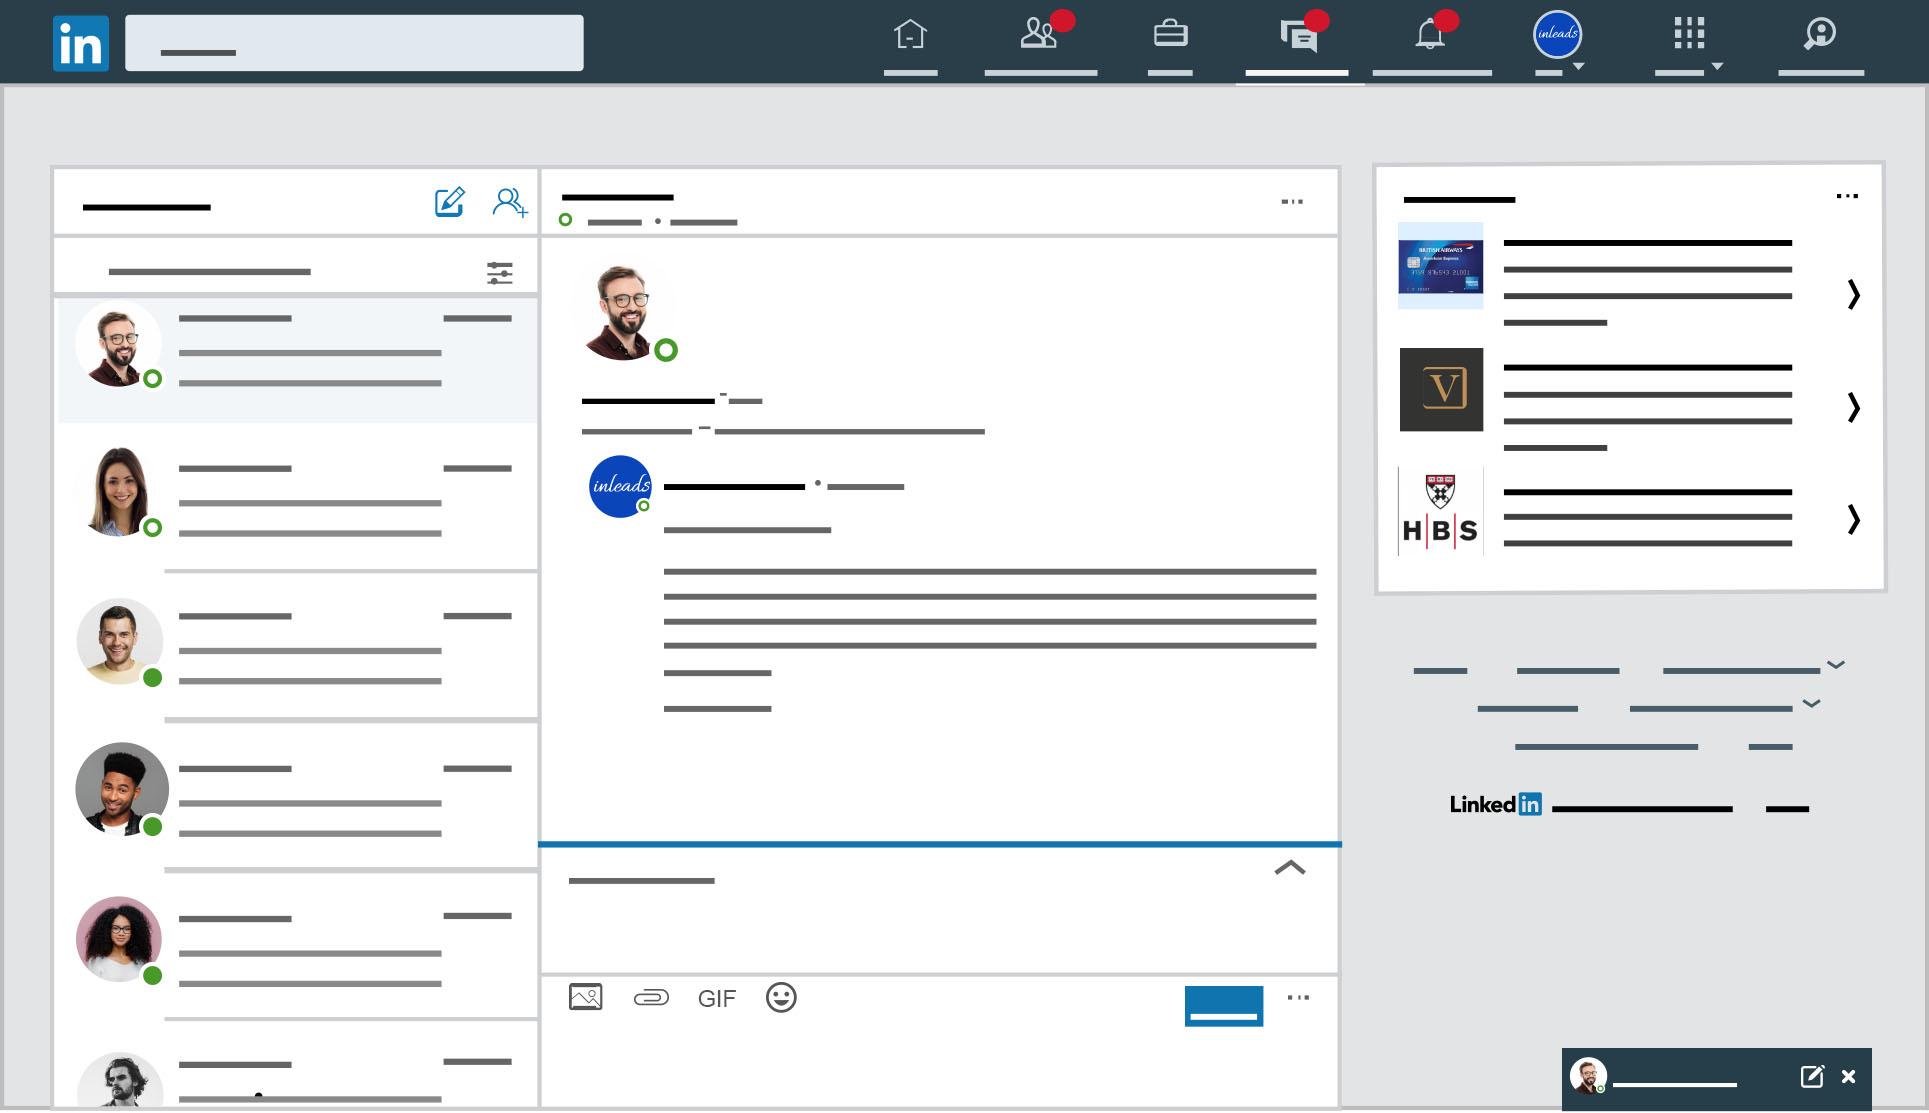Click the paperclip attachment icon
Image resolution: width=1929 pixels, height=1113 pixels.
pos(651,997)
